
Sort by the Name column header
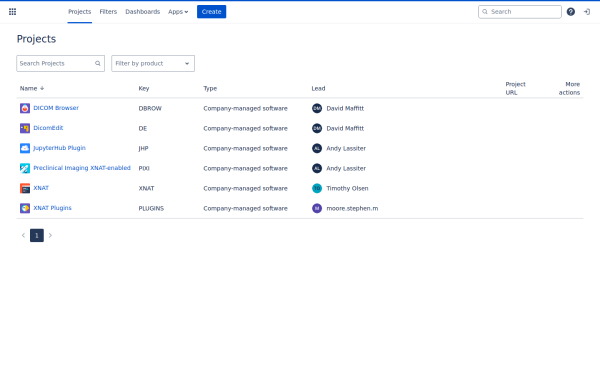click(x=28, y=88)
